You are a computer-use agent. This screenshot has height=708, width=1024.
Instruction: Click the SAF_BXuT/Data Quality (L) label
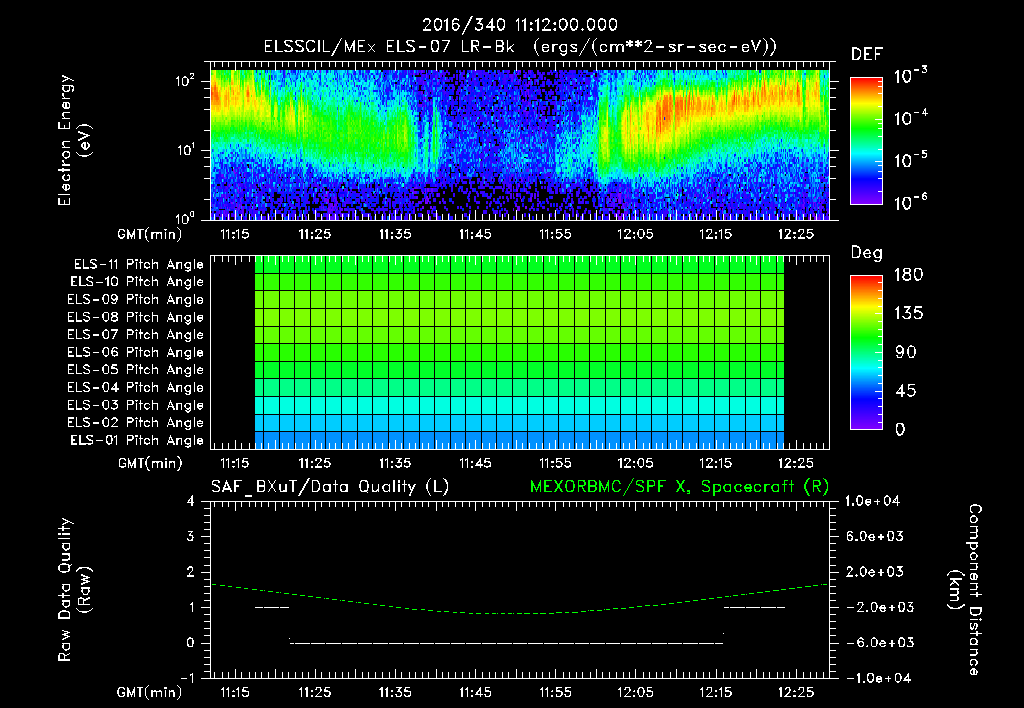tap(330, 487)
